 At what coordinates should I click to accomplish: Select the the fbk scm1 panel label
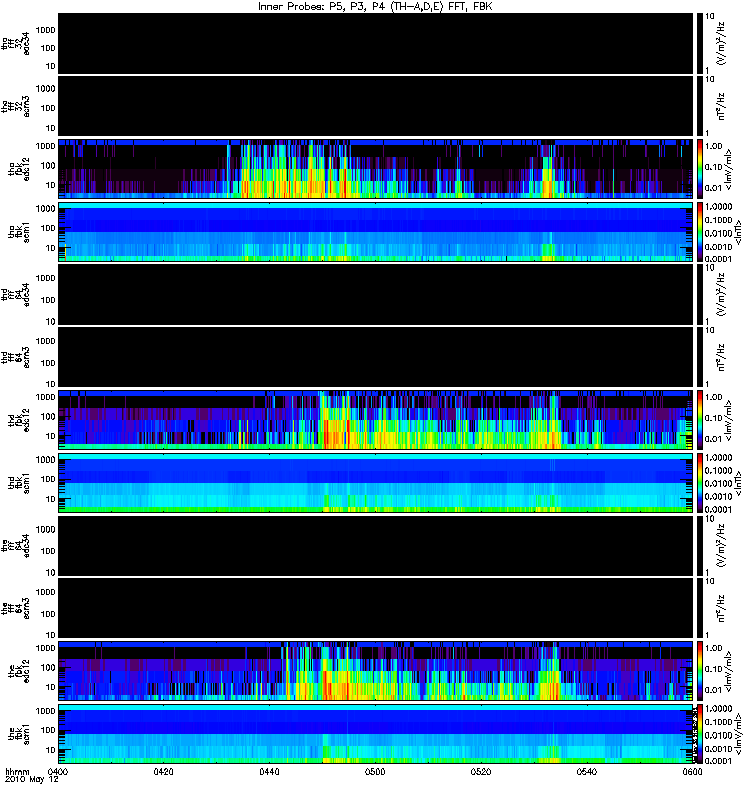(x=19, y=734)
